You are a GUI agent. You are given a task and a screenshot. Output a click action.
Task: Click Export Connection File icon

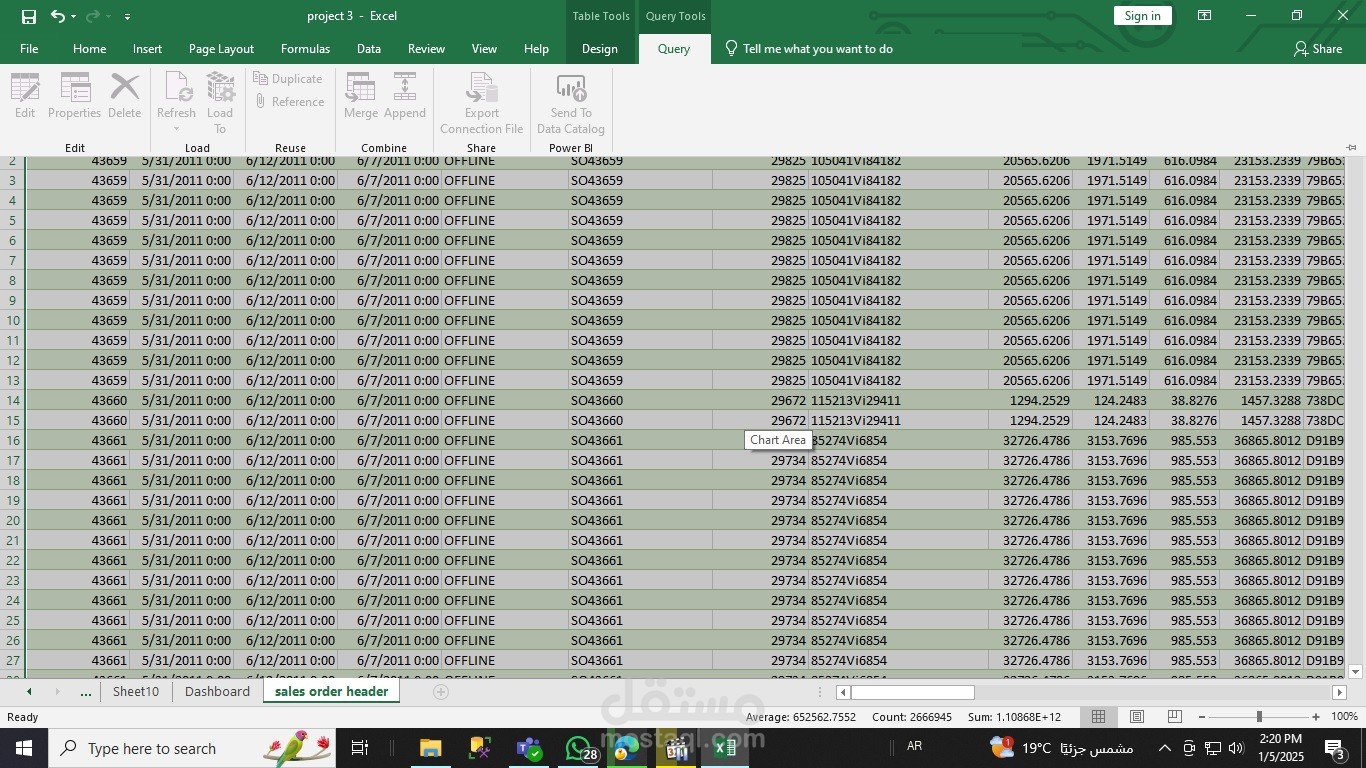point(481,95)
